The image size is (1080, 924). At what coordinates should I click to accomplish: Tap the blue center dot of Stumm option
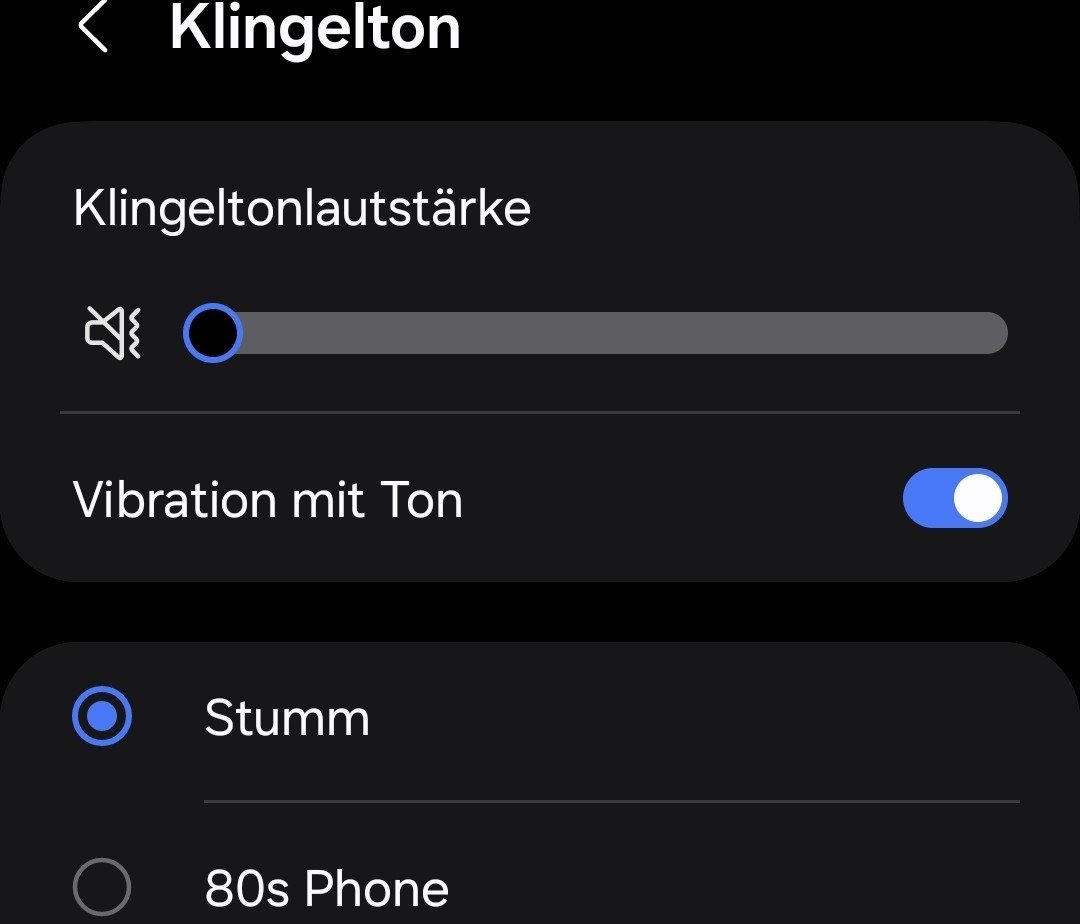coord(102,717)
